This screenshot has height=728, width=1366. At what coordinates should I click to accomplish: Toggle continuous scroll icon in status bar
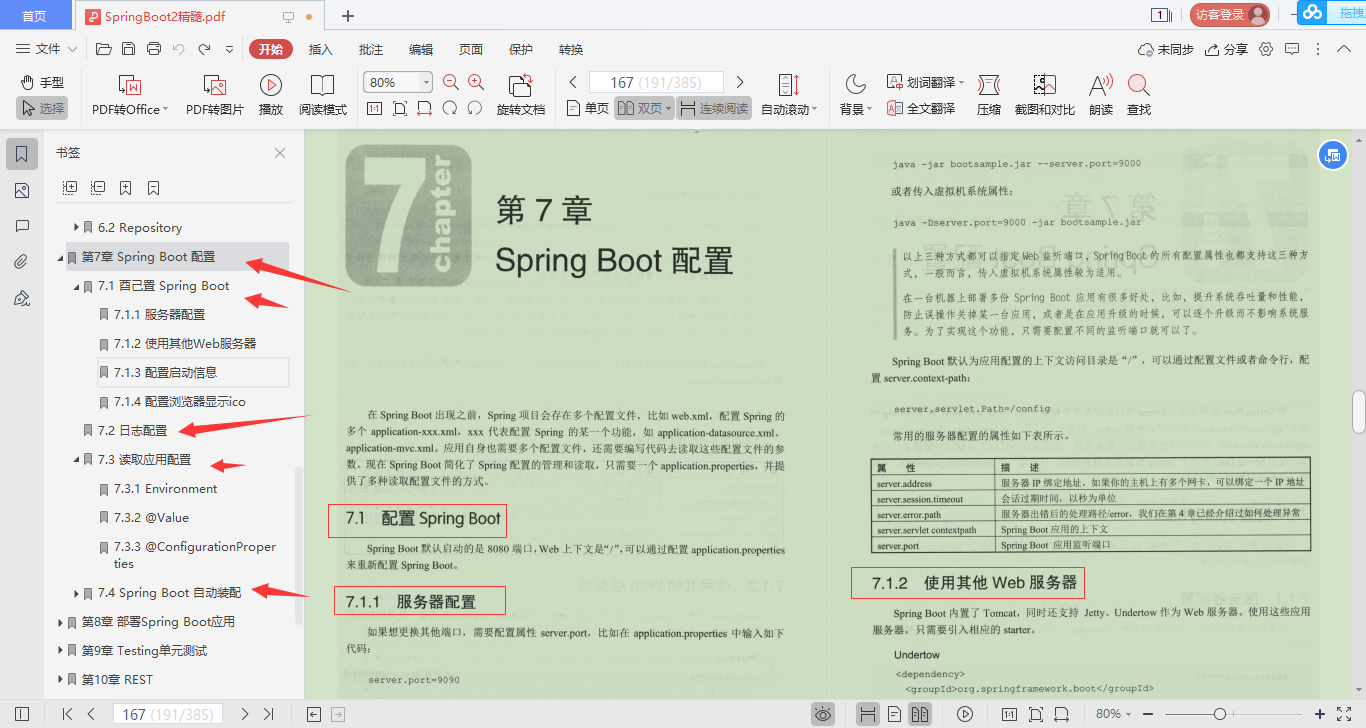point(868,714)
